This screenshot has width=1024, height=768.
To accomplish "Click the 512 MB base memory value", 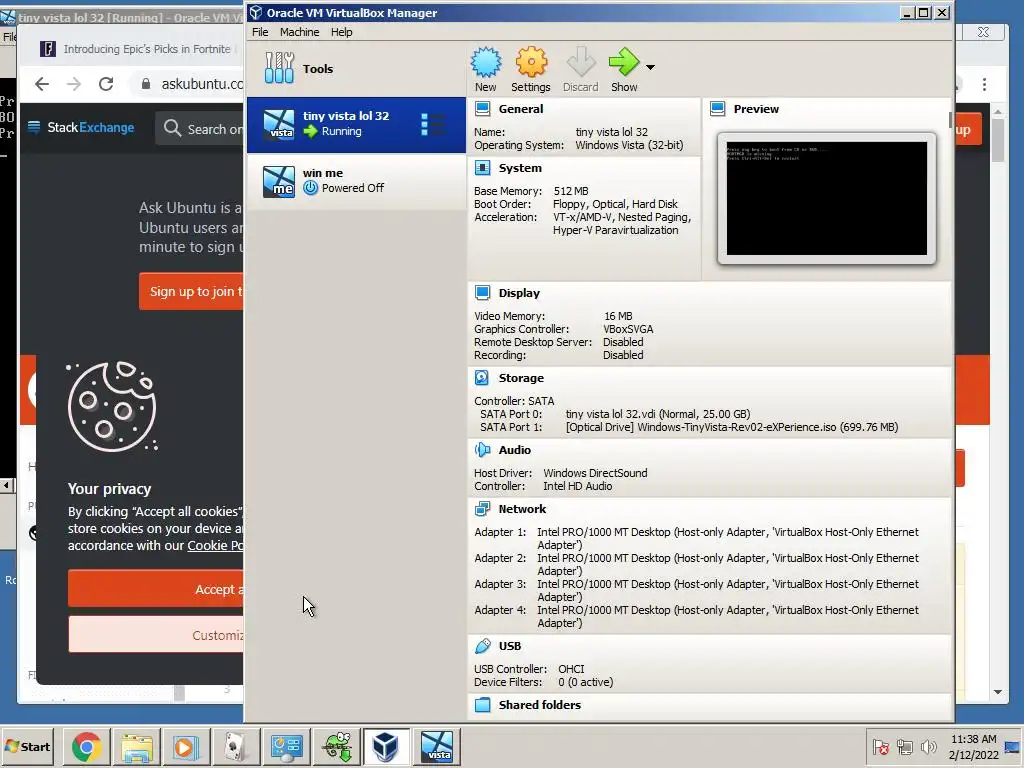I will click(x=571, y=191).
